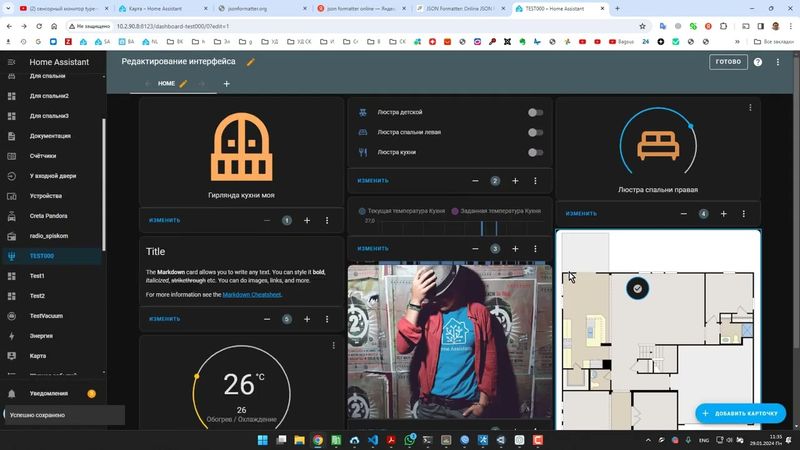Add a new view with plus icon
The height and width of the screenshot is (450, 800).
[x=227, y=84]
